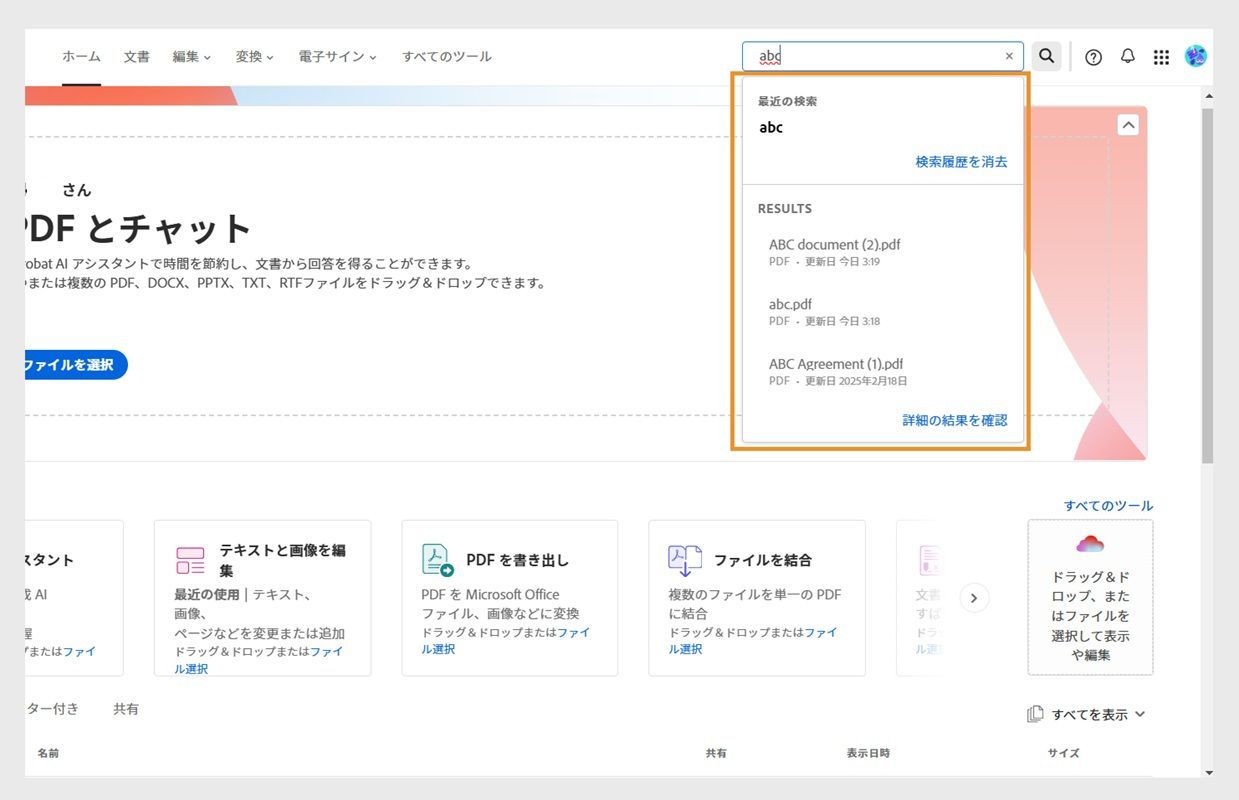
Task: Click the 検索履歴を消去 link
Action: click(961, 161)
